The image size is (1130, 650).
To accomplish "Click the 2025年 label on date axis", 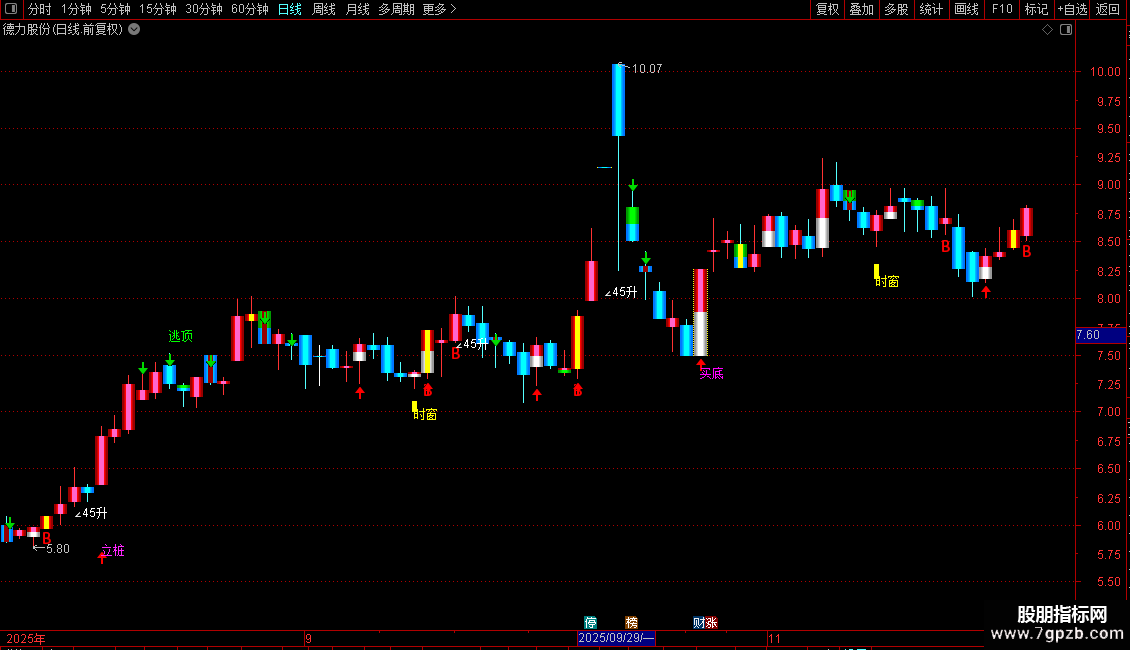I will tap(26, 638).
